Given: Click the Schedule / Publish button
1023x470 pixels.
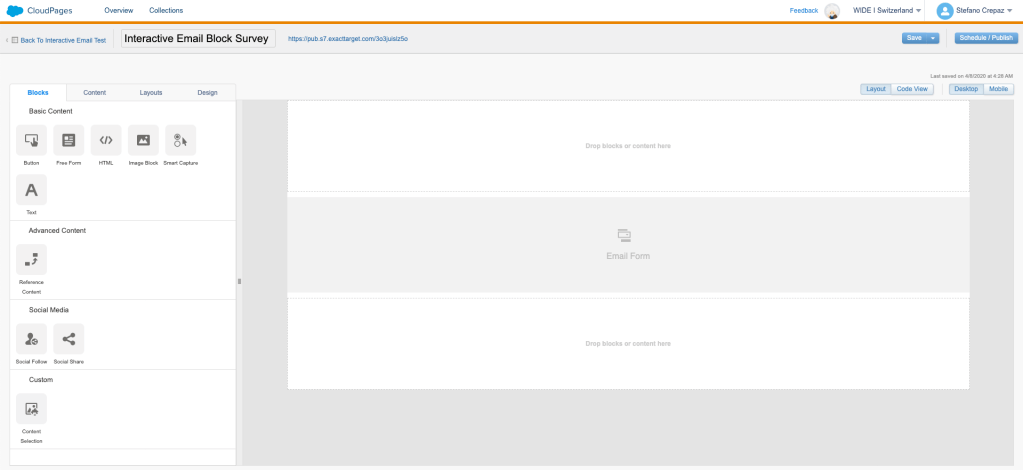Looking at the screenshot, I should pyautogui.click(x=985, y=38).
